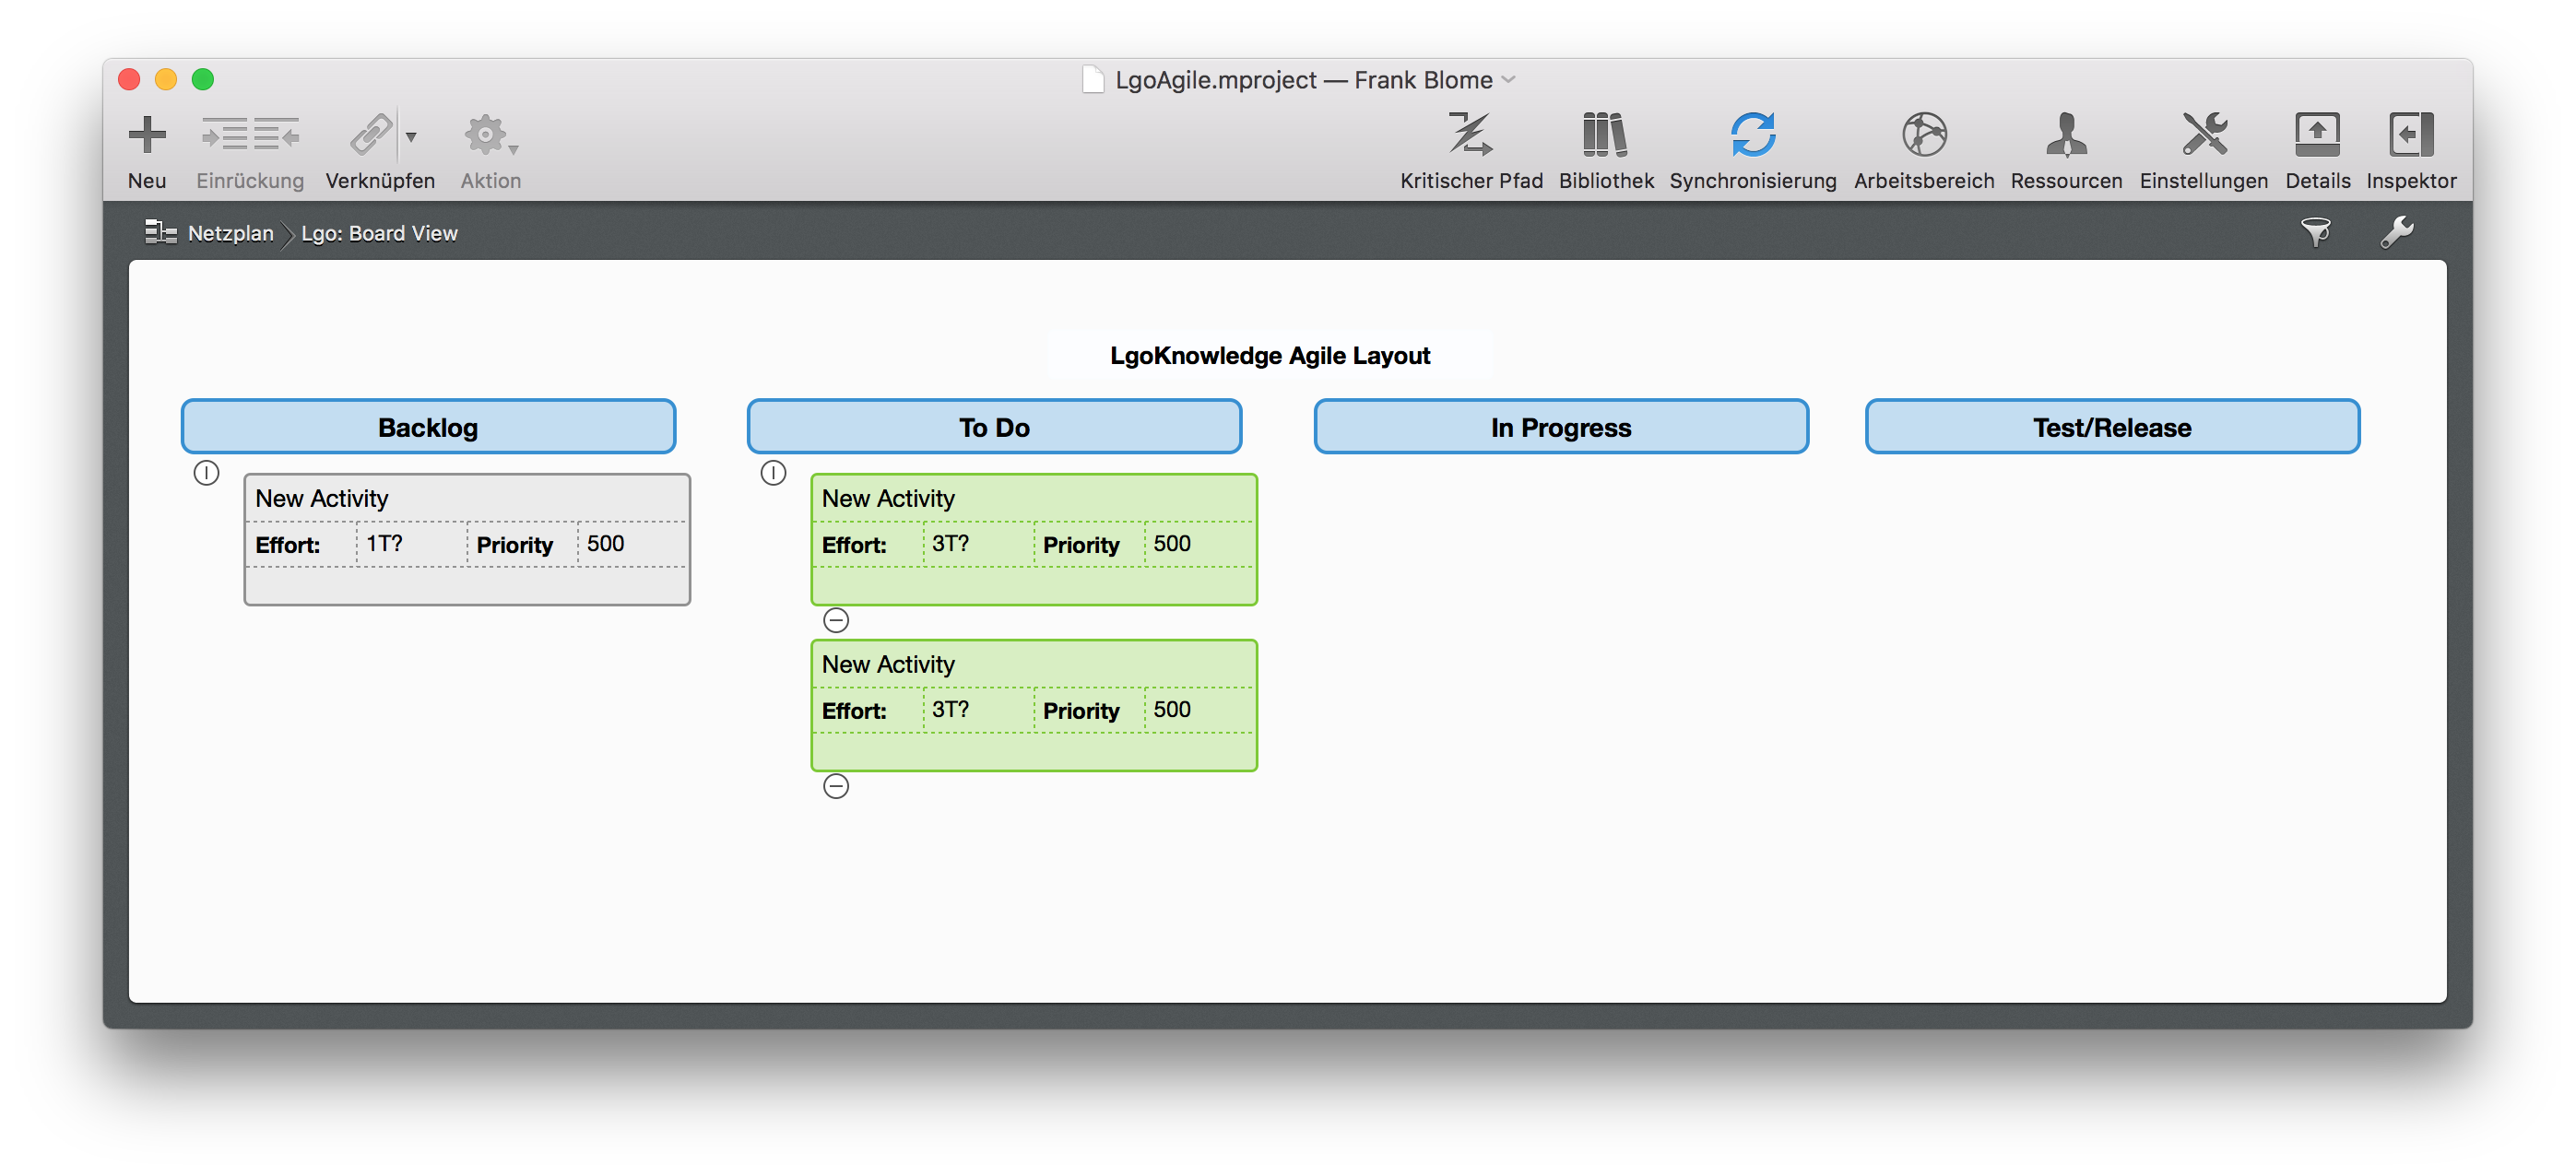Select the Verknüpfen link tool

[371, 133]
